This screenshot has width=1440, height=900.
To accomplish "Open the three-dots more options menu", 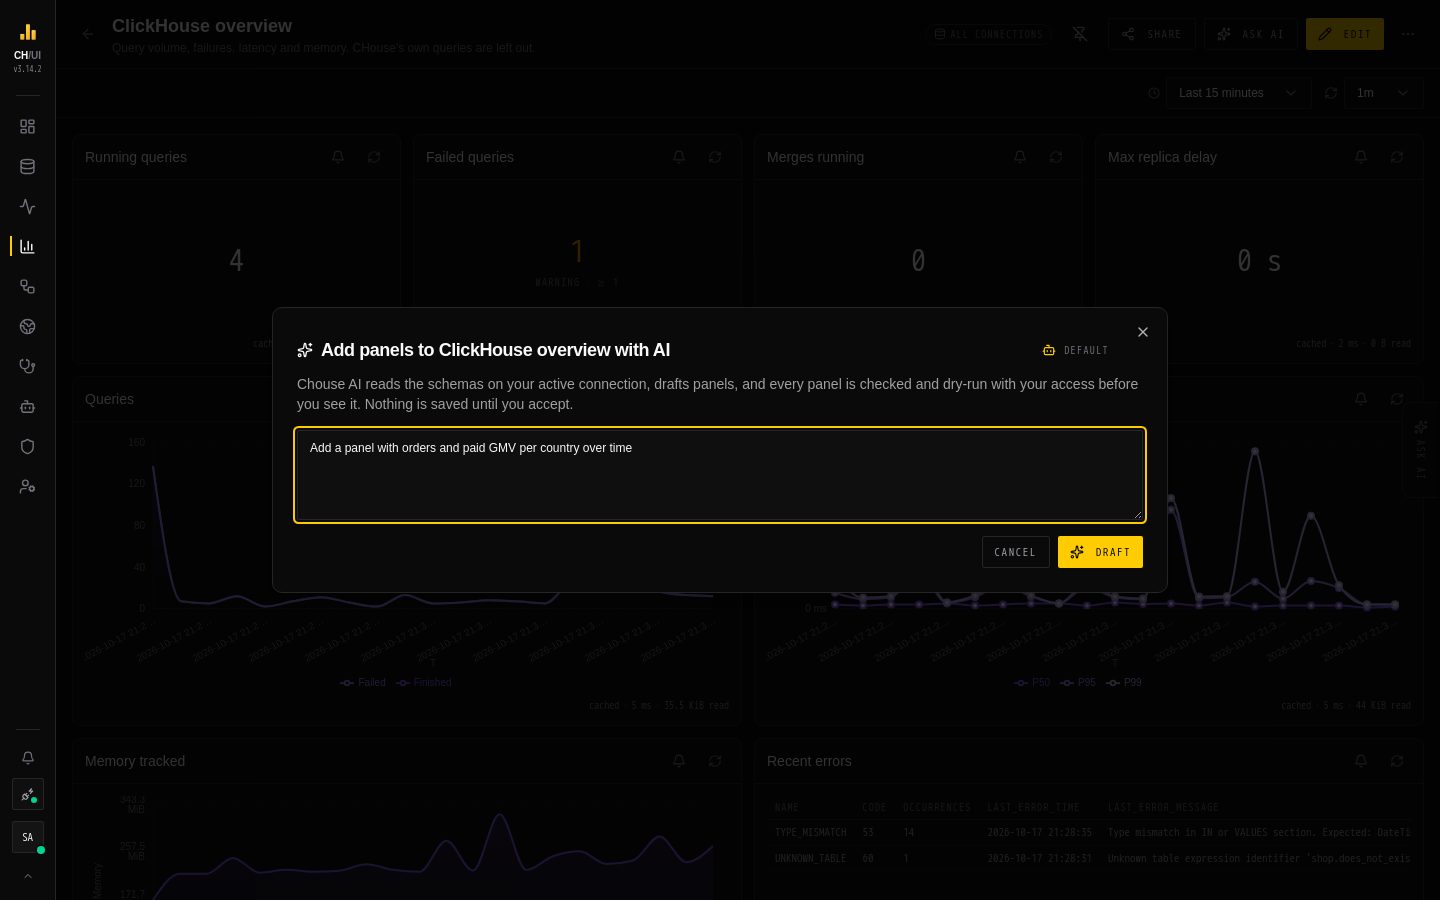I will pos(1408,34).
